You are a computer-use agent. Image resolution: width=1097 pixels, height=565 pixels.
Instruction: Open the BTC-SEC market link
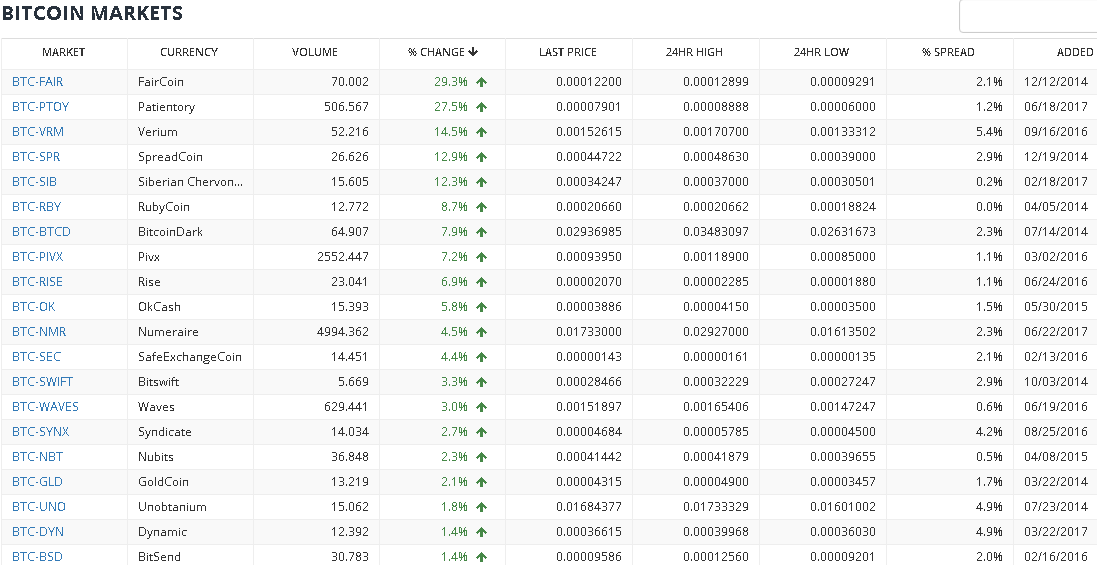36,357
